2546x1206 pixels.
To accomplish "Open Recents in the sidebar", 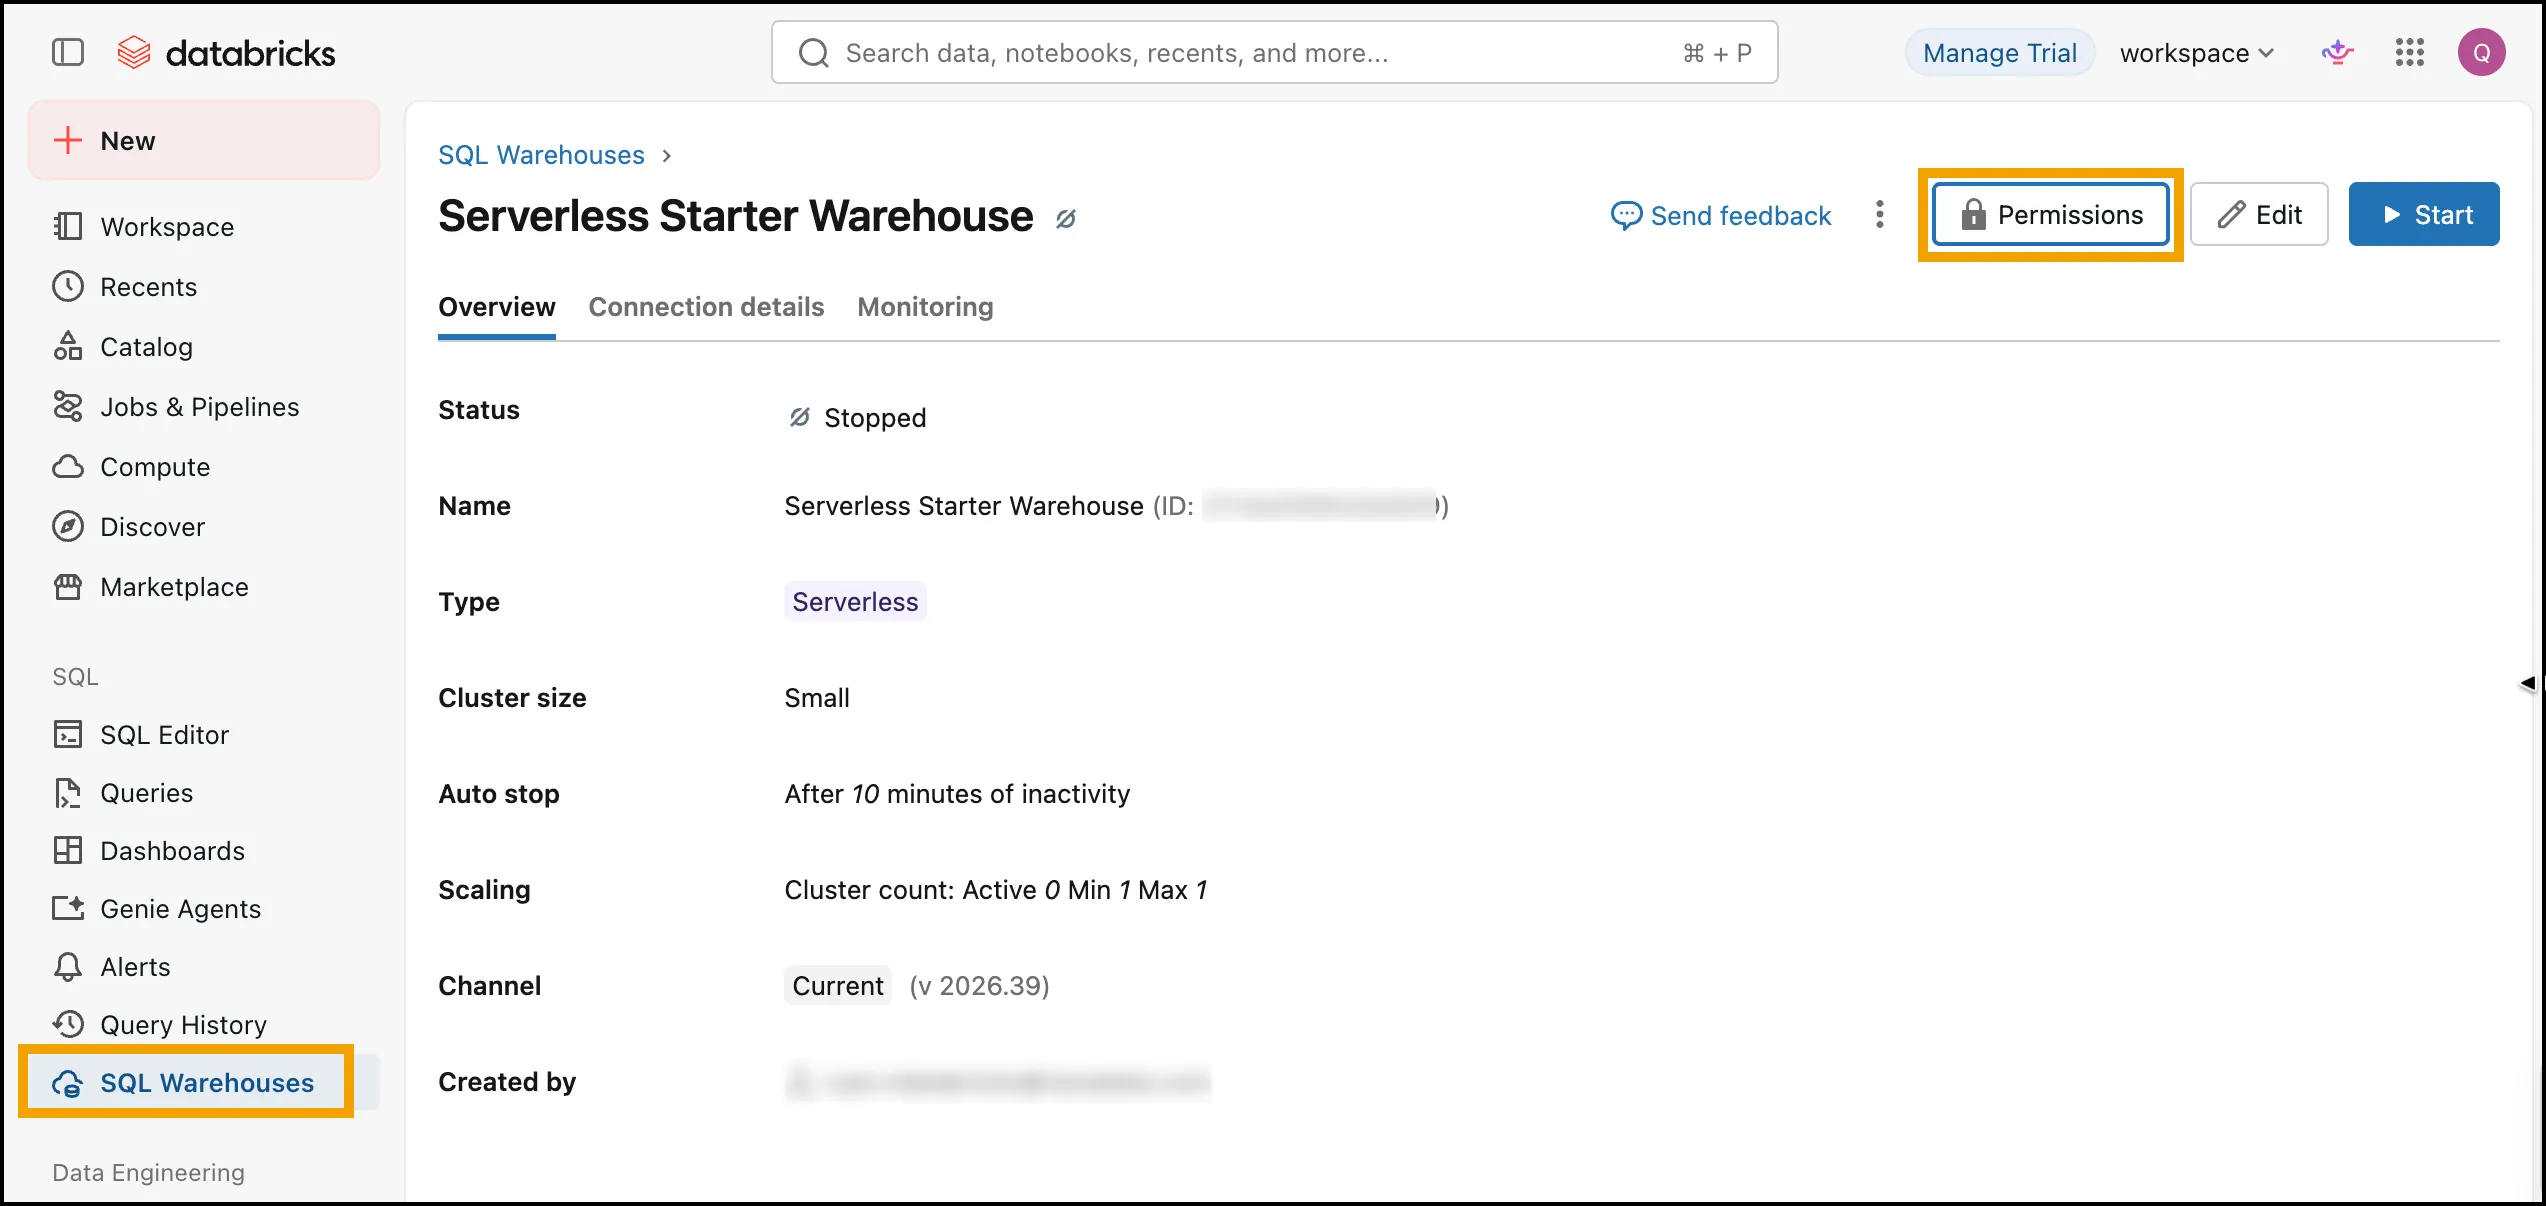I will (x=204, y=287).
